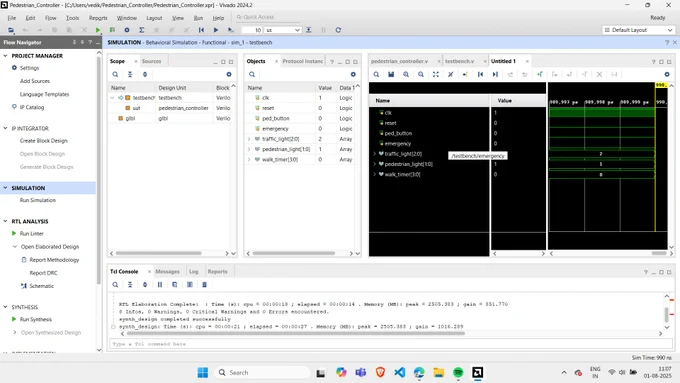Collapse the RTL ANALYSIS section
Image resolution: width=680 pixels, height=383 pixels.
(x=6, y=221)
